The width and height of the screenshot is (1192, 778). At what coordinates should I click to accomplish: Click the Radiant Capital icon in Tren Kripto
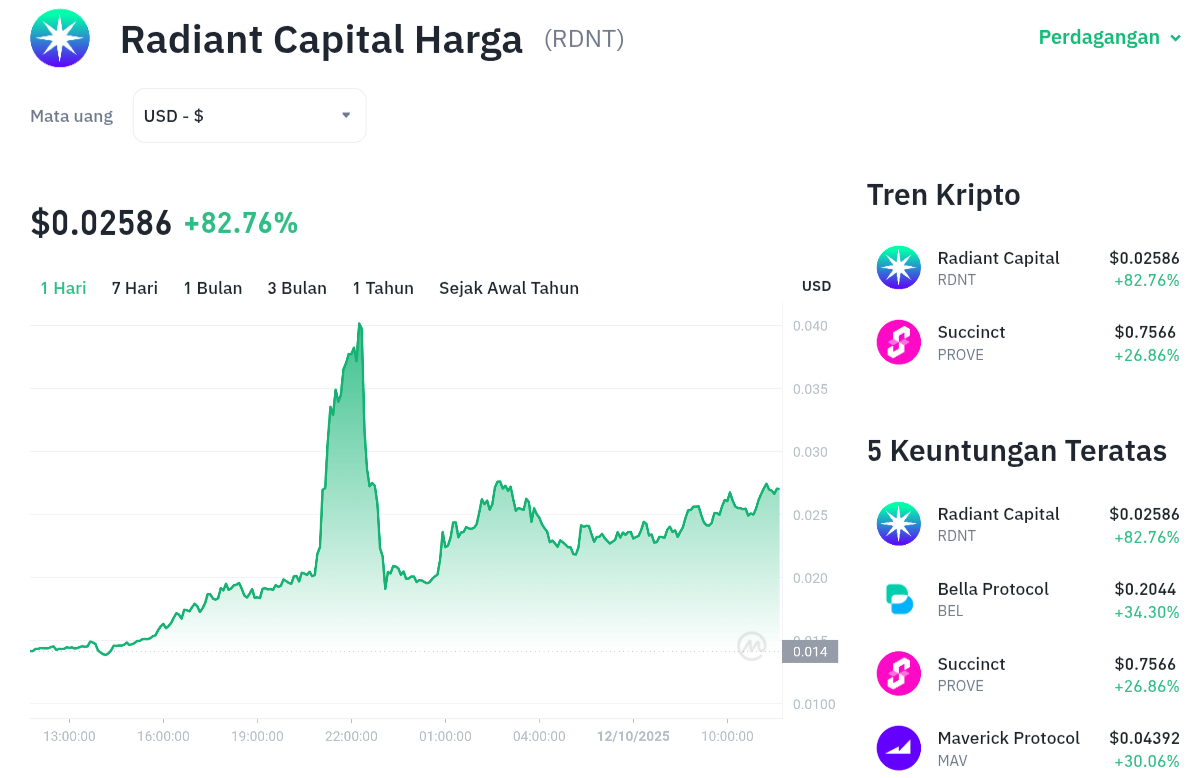(x=898, y=267)
